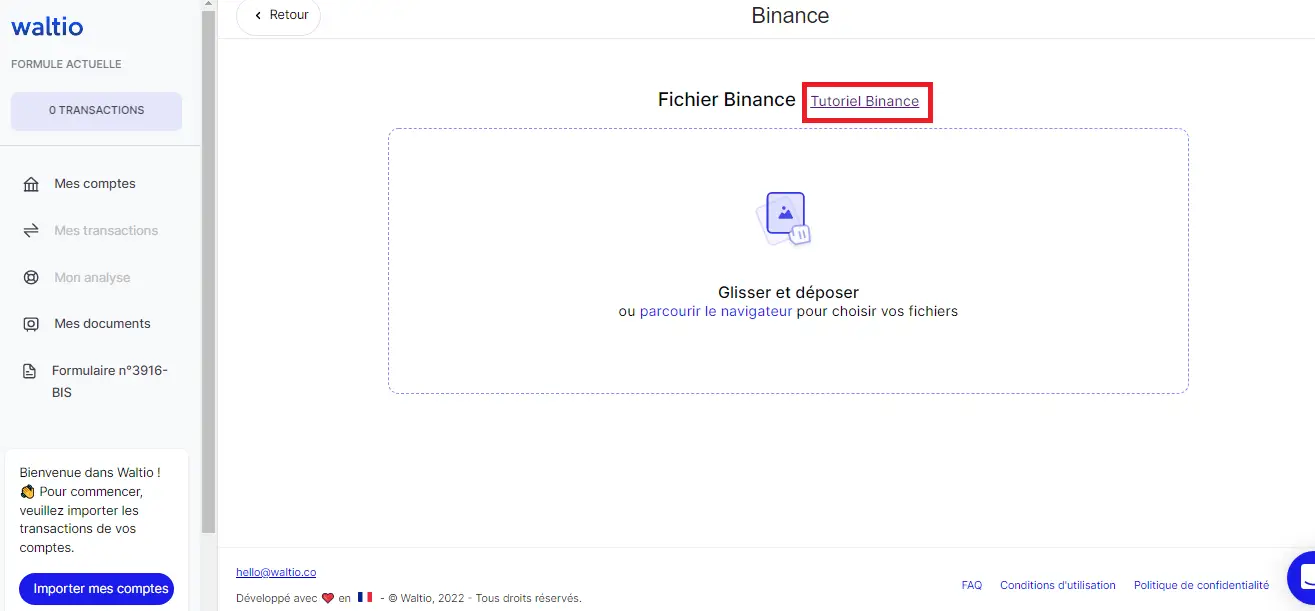Click the Mes comptes bank icon
1315x611 pixels.
tap(31, 184)
